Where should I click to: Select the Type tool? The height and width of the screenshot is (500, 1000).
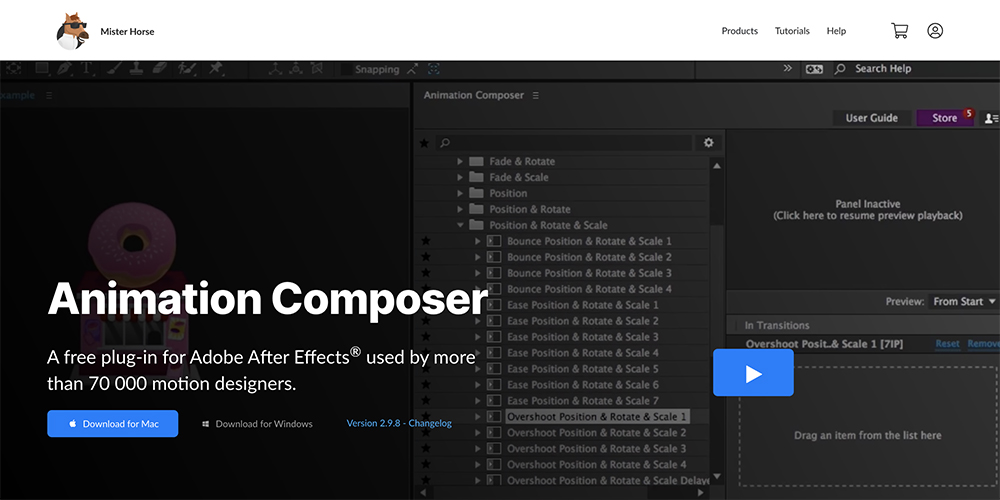86,69
